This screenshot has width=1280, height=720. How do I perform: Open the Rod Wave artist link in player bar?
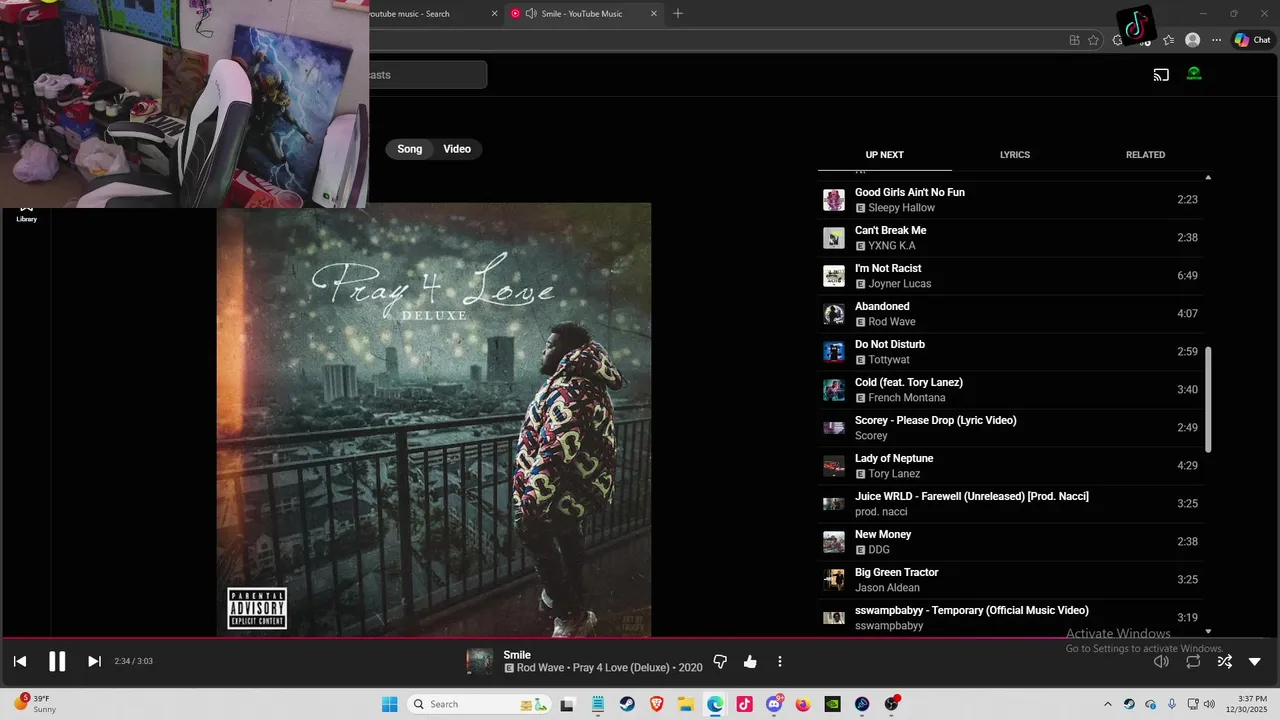[x=541, y=668]
